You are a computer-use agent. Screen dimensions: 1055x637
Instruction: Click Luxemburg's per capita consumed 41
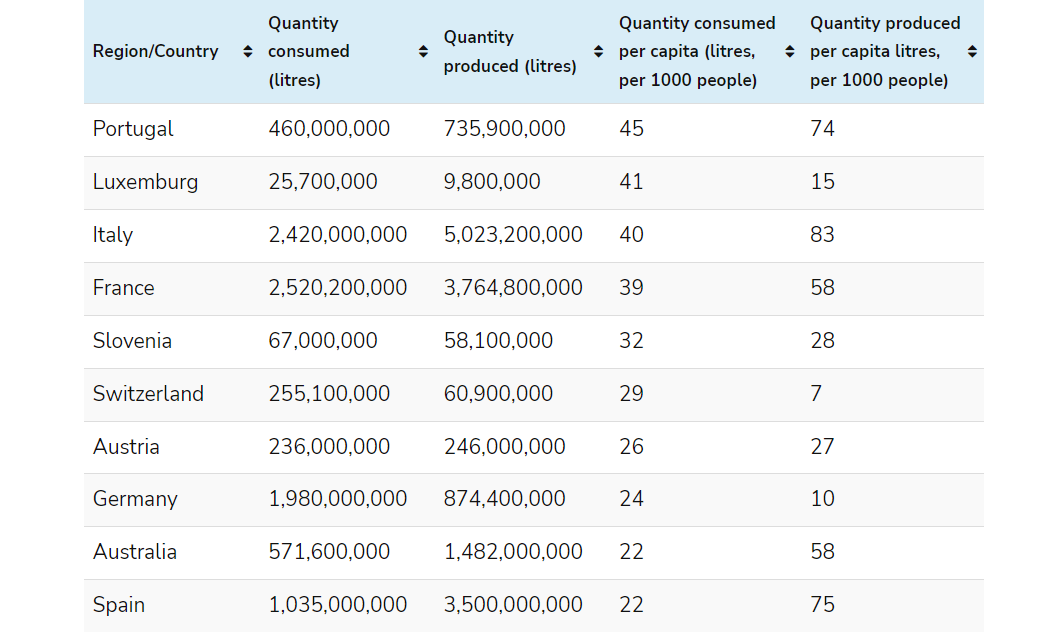(631, 182)
